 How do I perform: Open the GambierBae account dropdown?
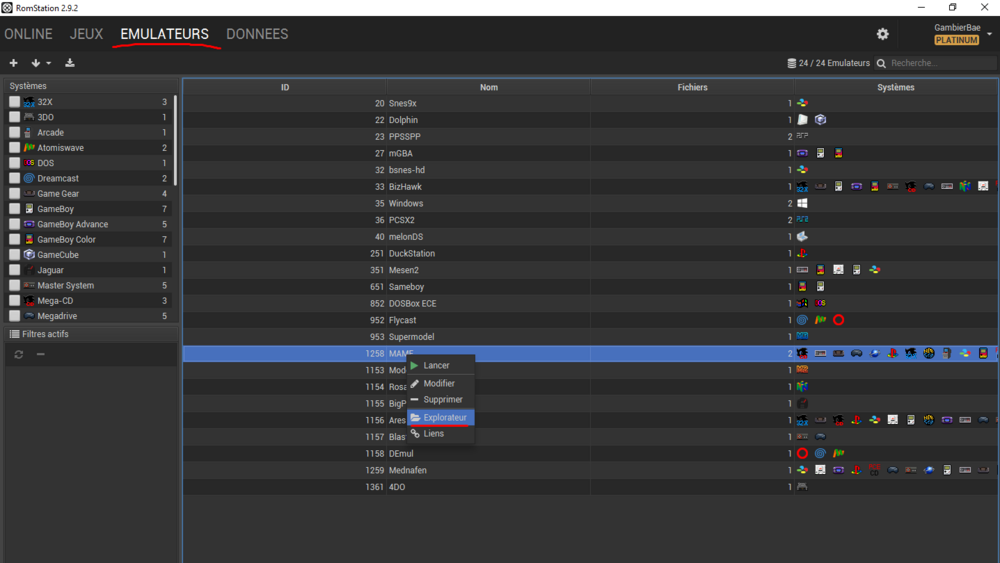click(989, 34)
